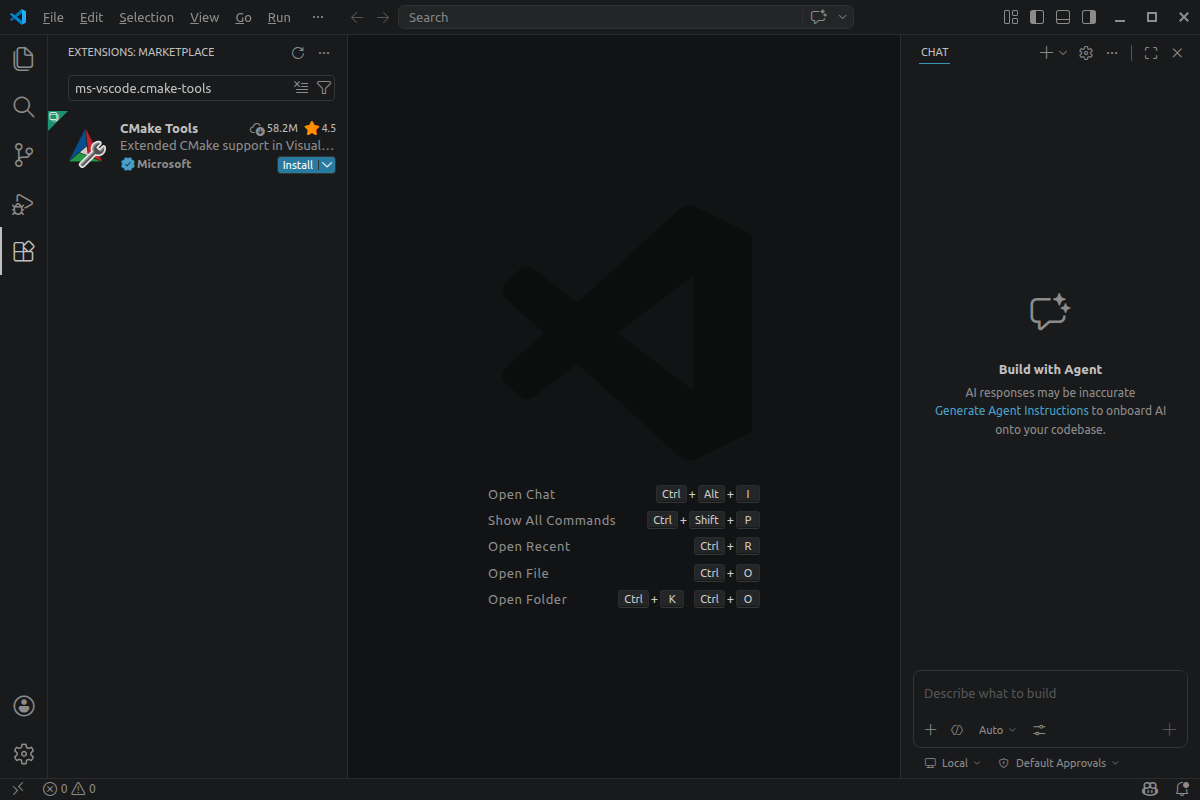Image resolution: width=1200 pixels, height=800 pixels.
Task: Click the Describe what to build input
Action: (x=1050, y=693)
